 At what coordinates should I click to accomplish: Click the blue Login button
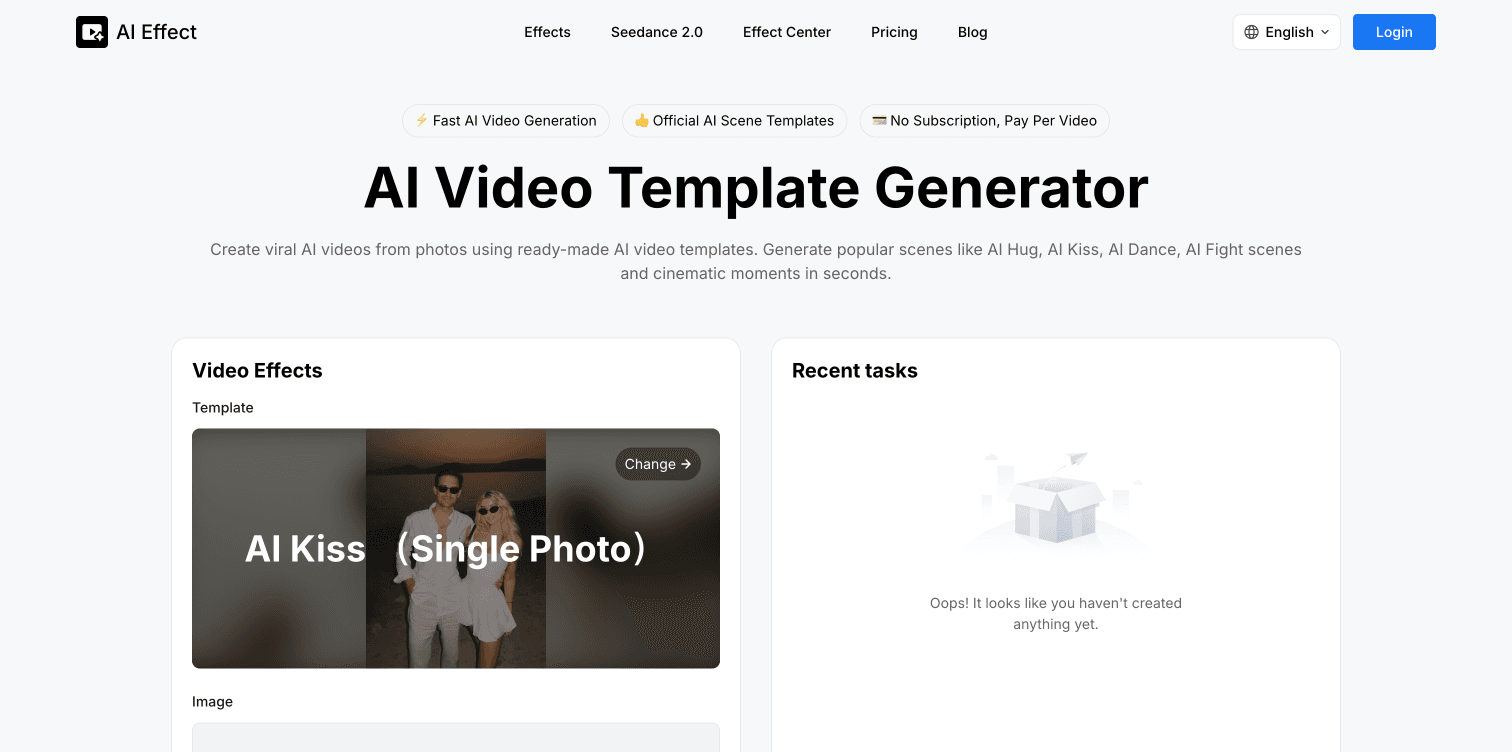pos(1394,32)
